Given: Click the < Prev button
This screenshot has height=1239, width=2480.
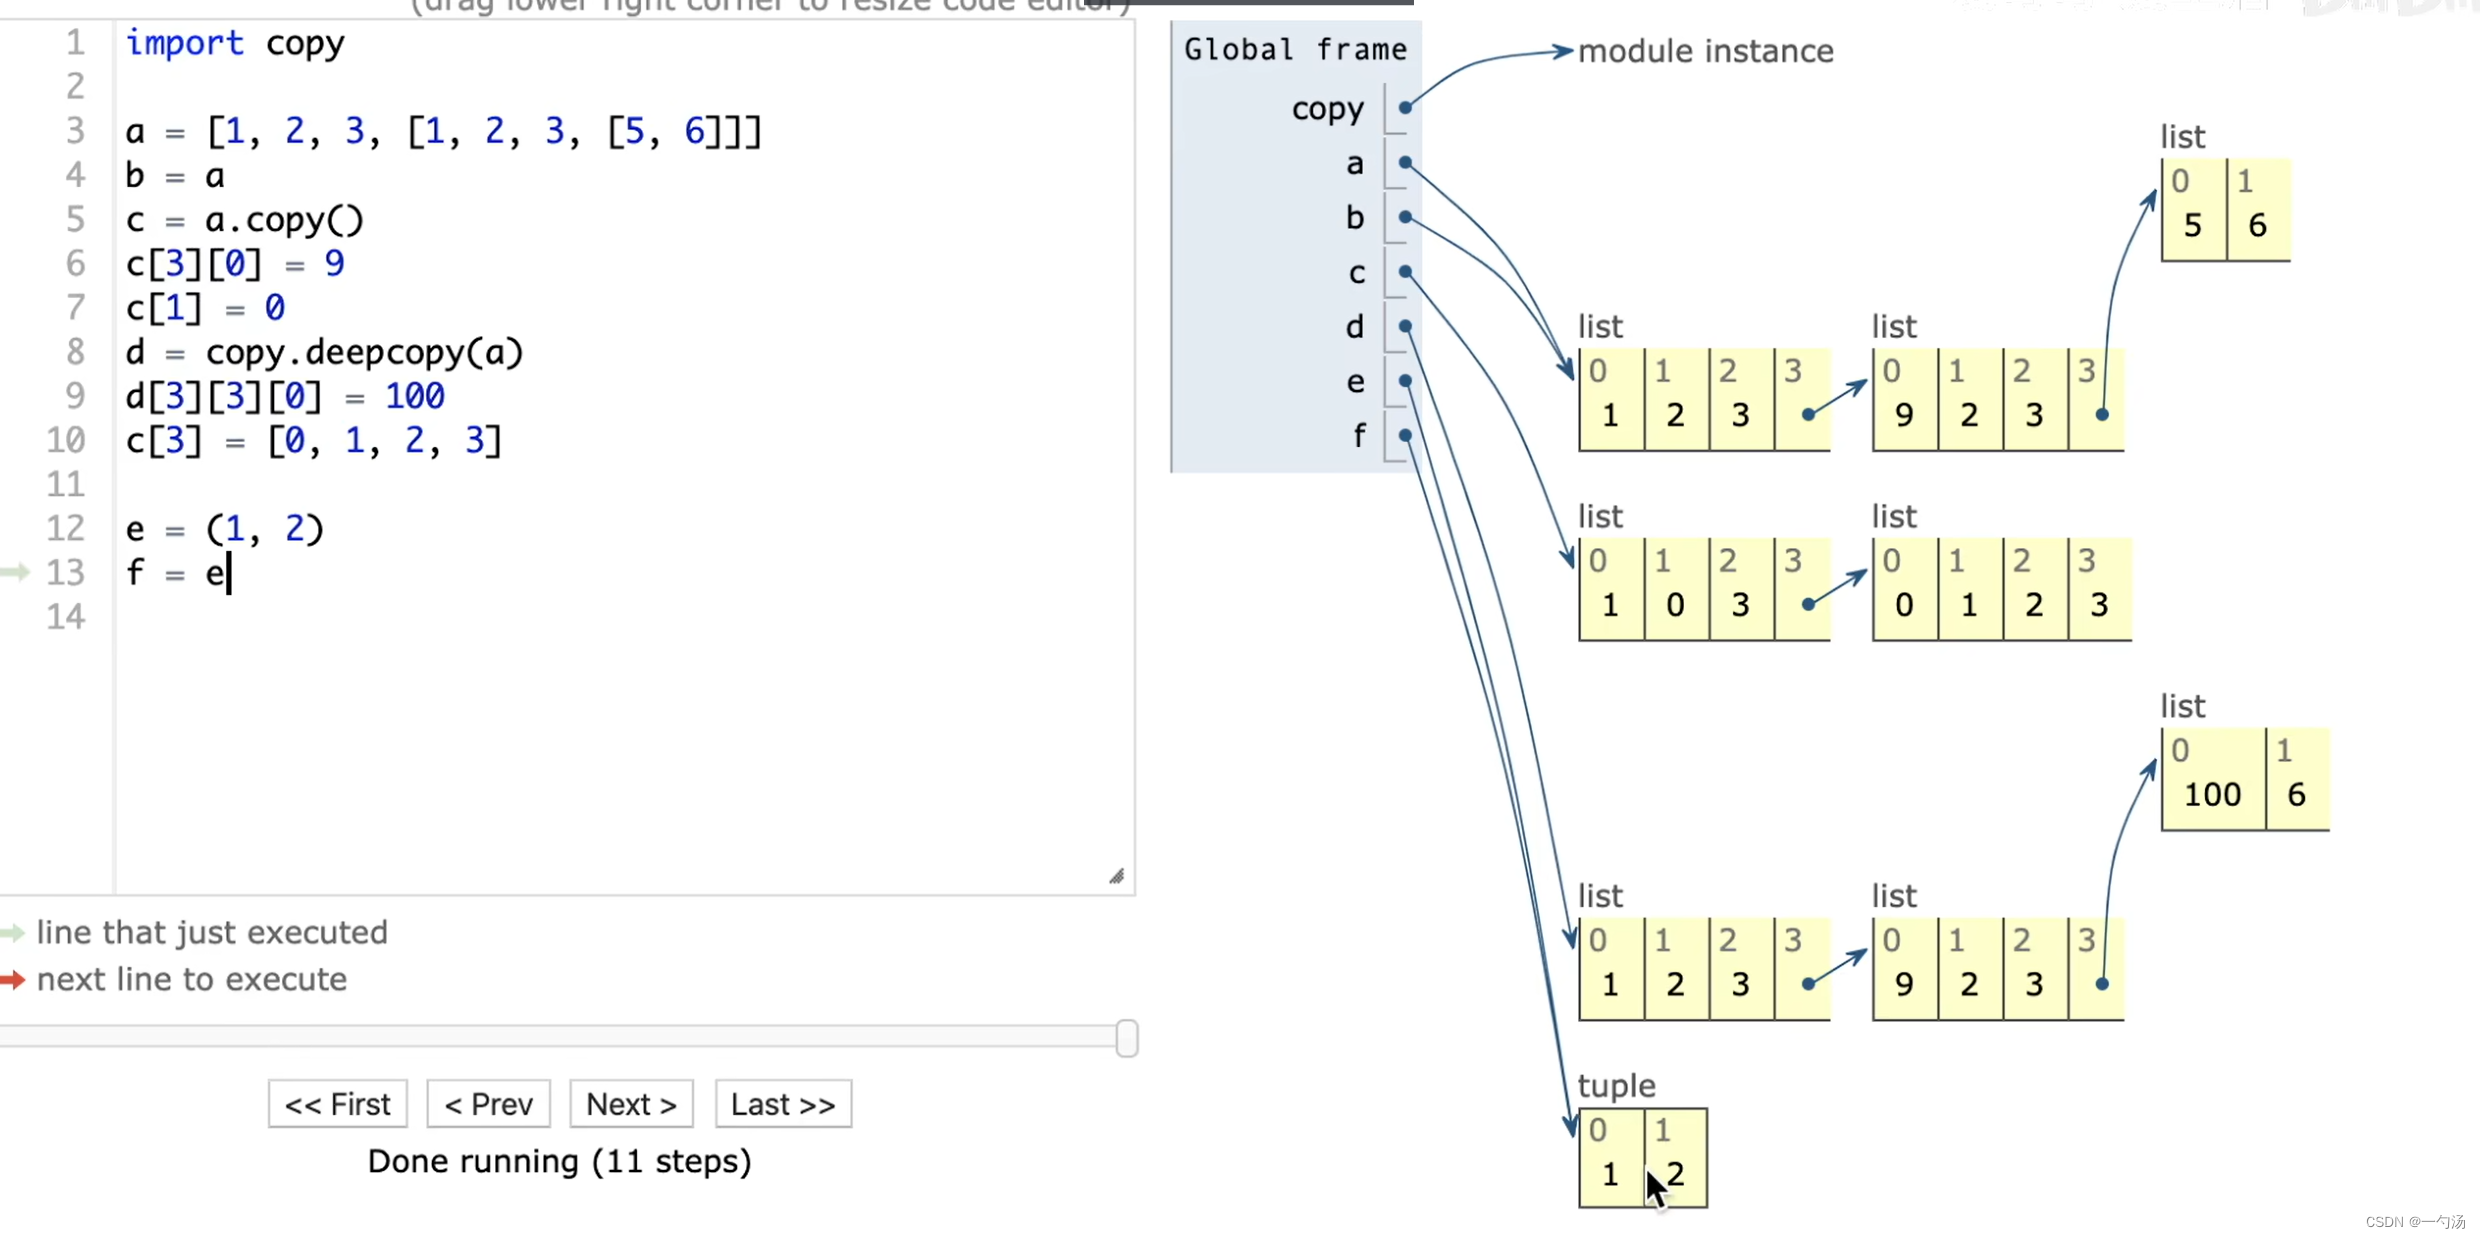Looking at the screenshot, I should [488, 1103].
